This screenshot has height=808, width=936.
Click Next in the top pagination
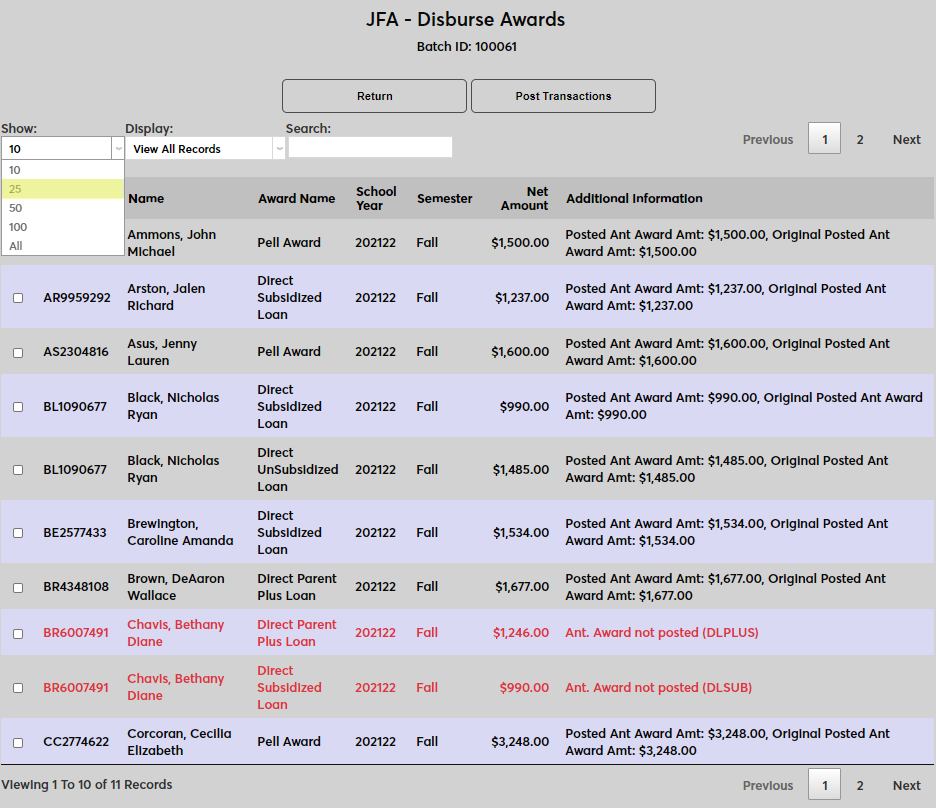[x=906, y=140]
